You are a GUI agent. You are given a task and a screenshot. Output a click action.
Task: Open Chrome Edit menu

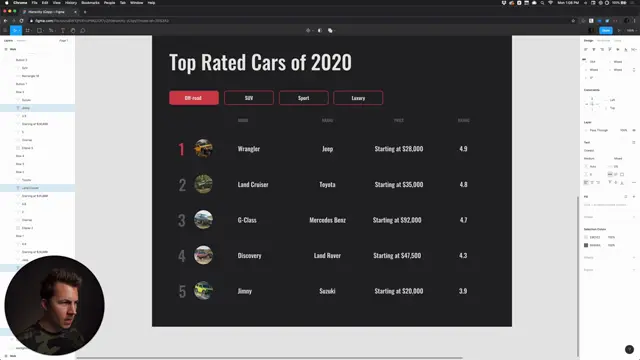pos(45,3)
